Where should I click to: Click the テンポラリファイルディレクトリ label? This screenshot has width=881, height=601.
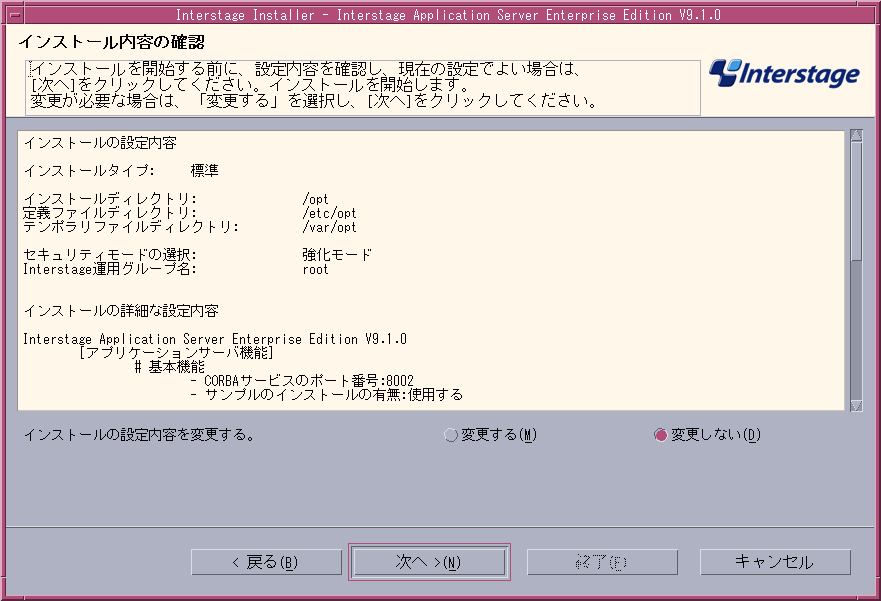coord(131,227)
